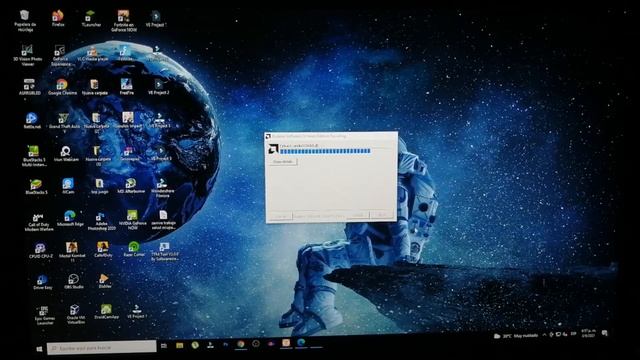
Task: Select the Battle.net desktop shortcut
Action: pos(32,121)
